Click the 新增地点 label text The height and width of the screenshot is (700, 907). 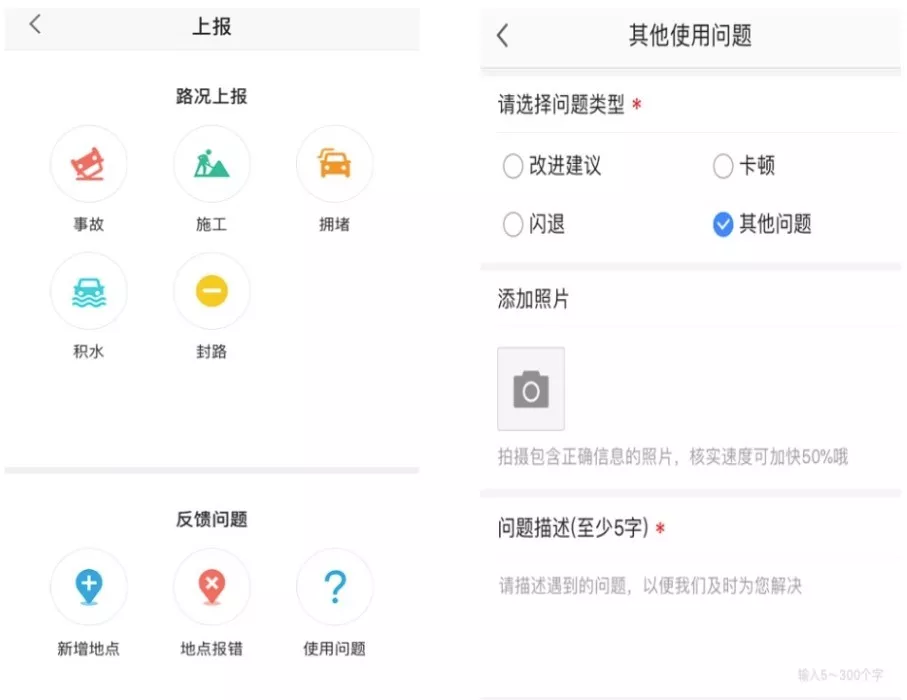tap(89, 649)
